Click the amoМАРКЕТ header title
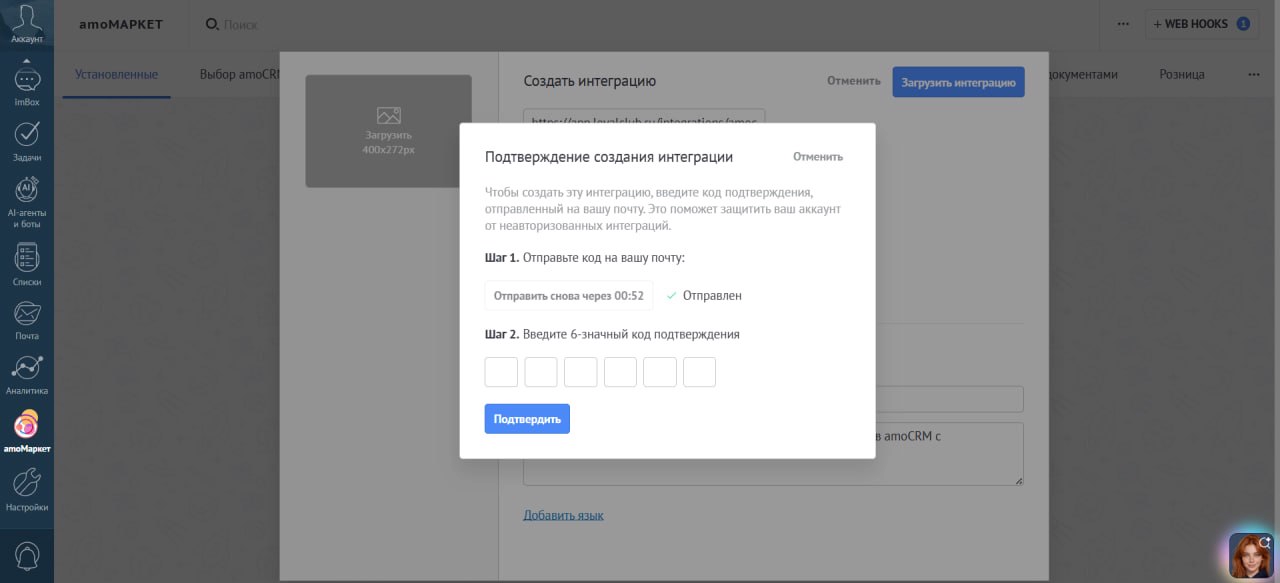 pyautogui.click(x=121, y=24)
